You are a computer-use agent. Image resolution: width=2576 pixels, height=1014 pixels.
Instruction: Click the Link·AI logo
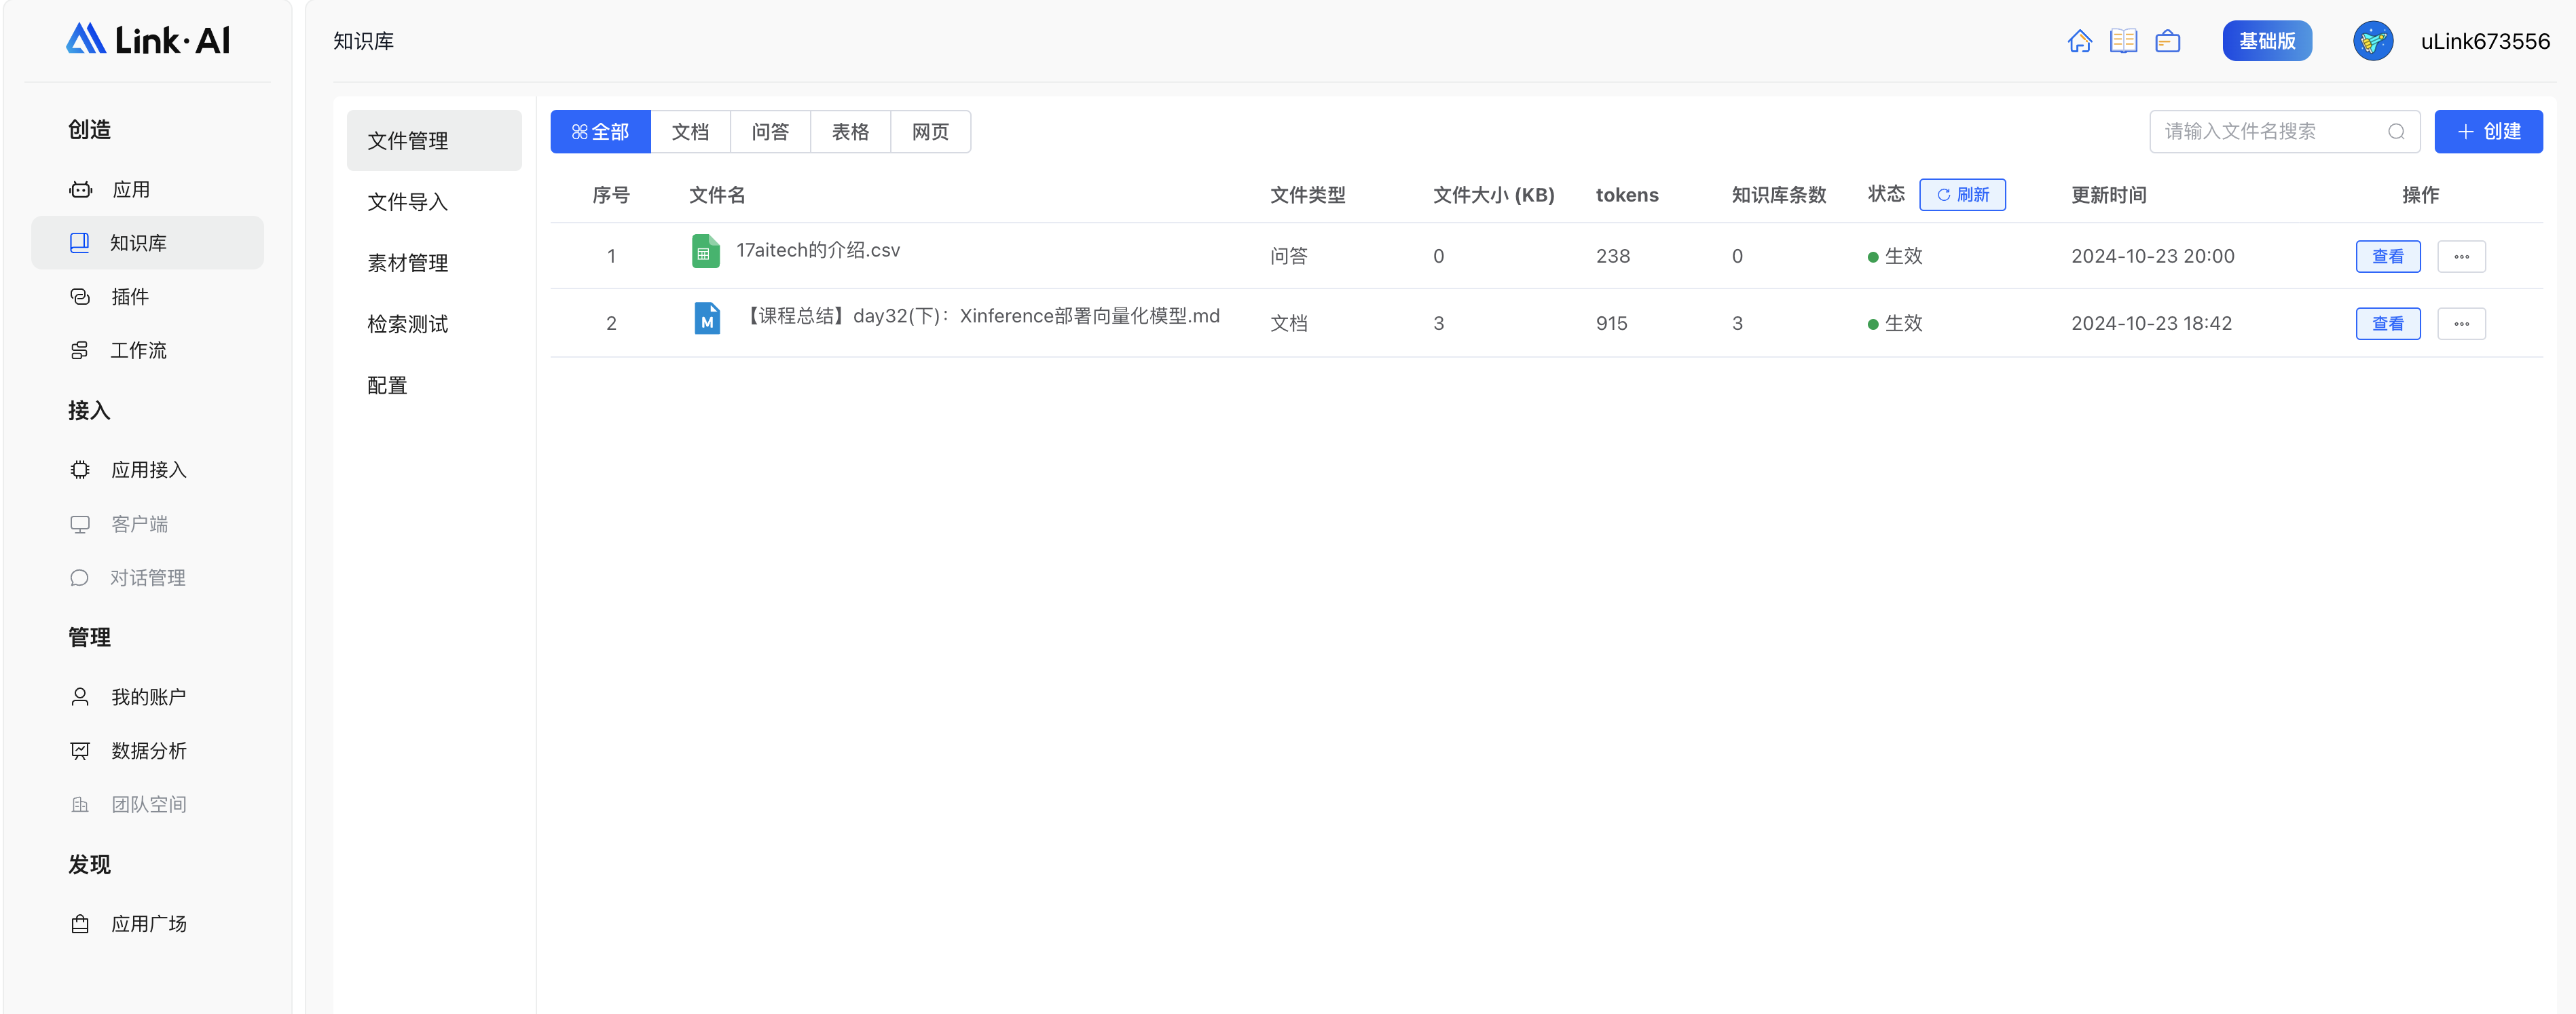[148, 40]
